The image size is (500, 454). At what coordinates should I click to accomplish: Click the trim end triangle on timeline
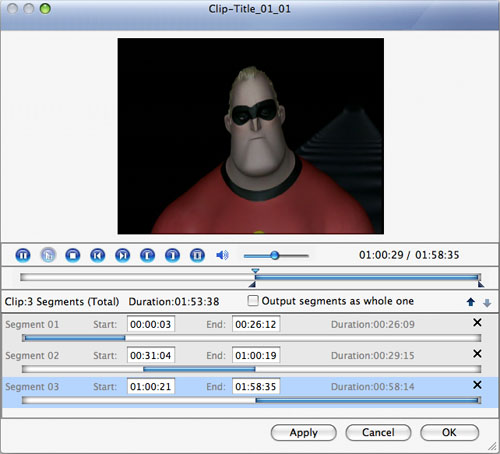(x=481, y=284)
